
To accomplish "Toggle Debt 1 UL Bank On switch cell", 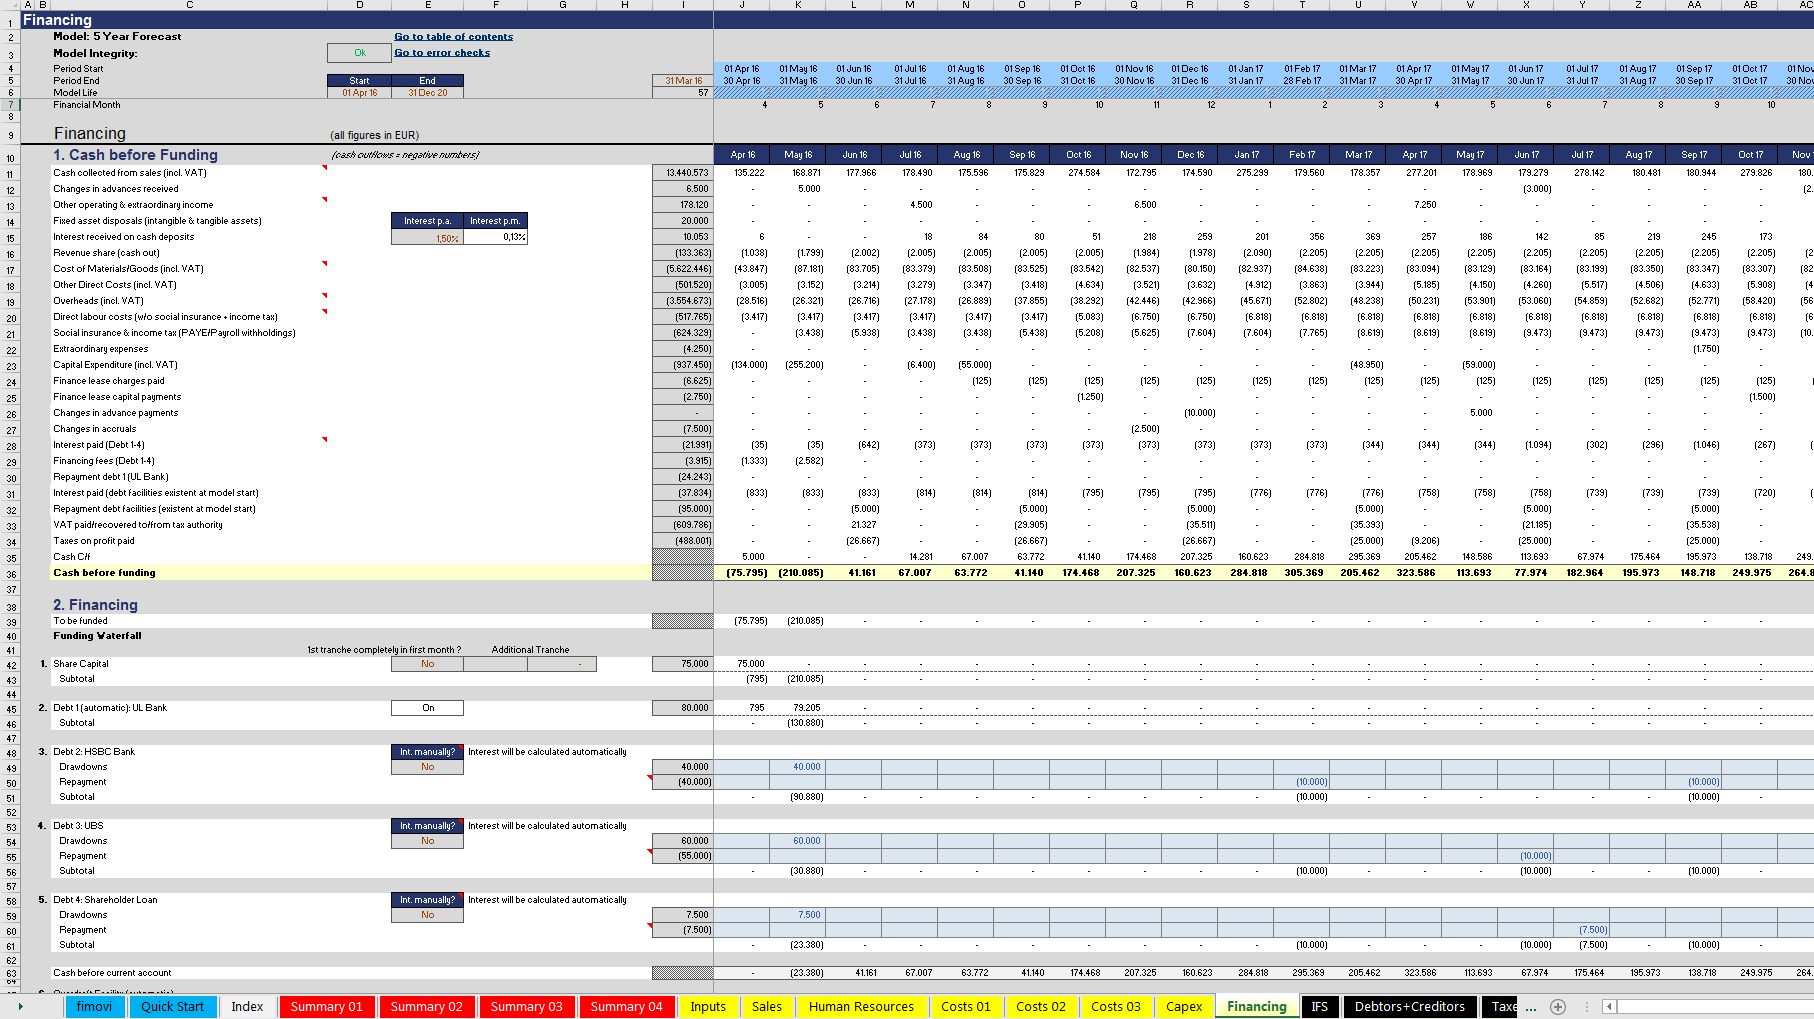I will point(427,708).
